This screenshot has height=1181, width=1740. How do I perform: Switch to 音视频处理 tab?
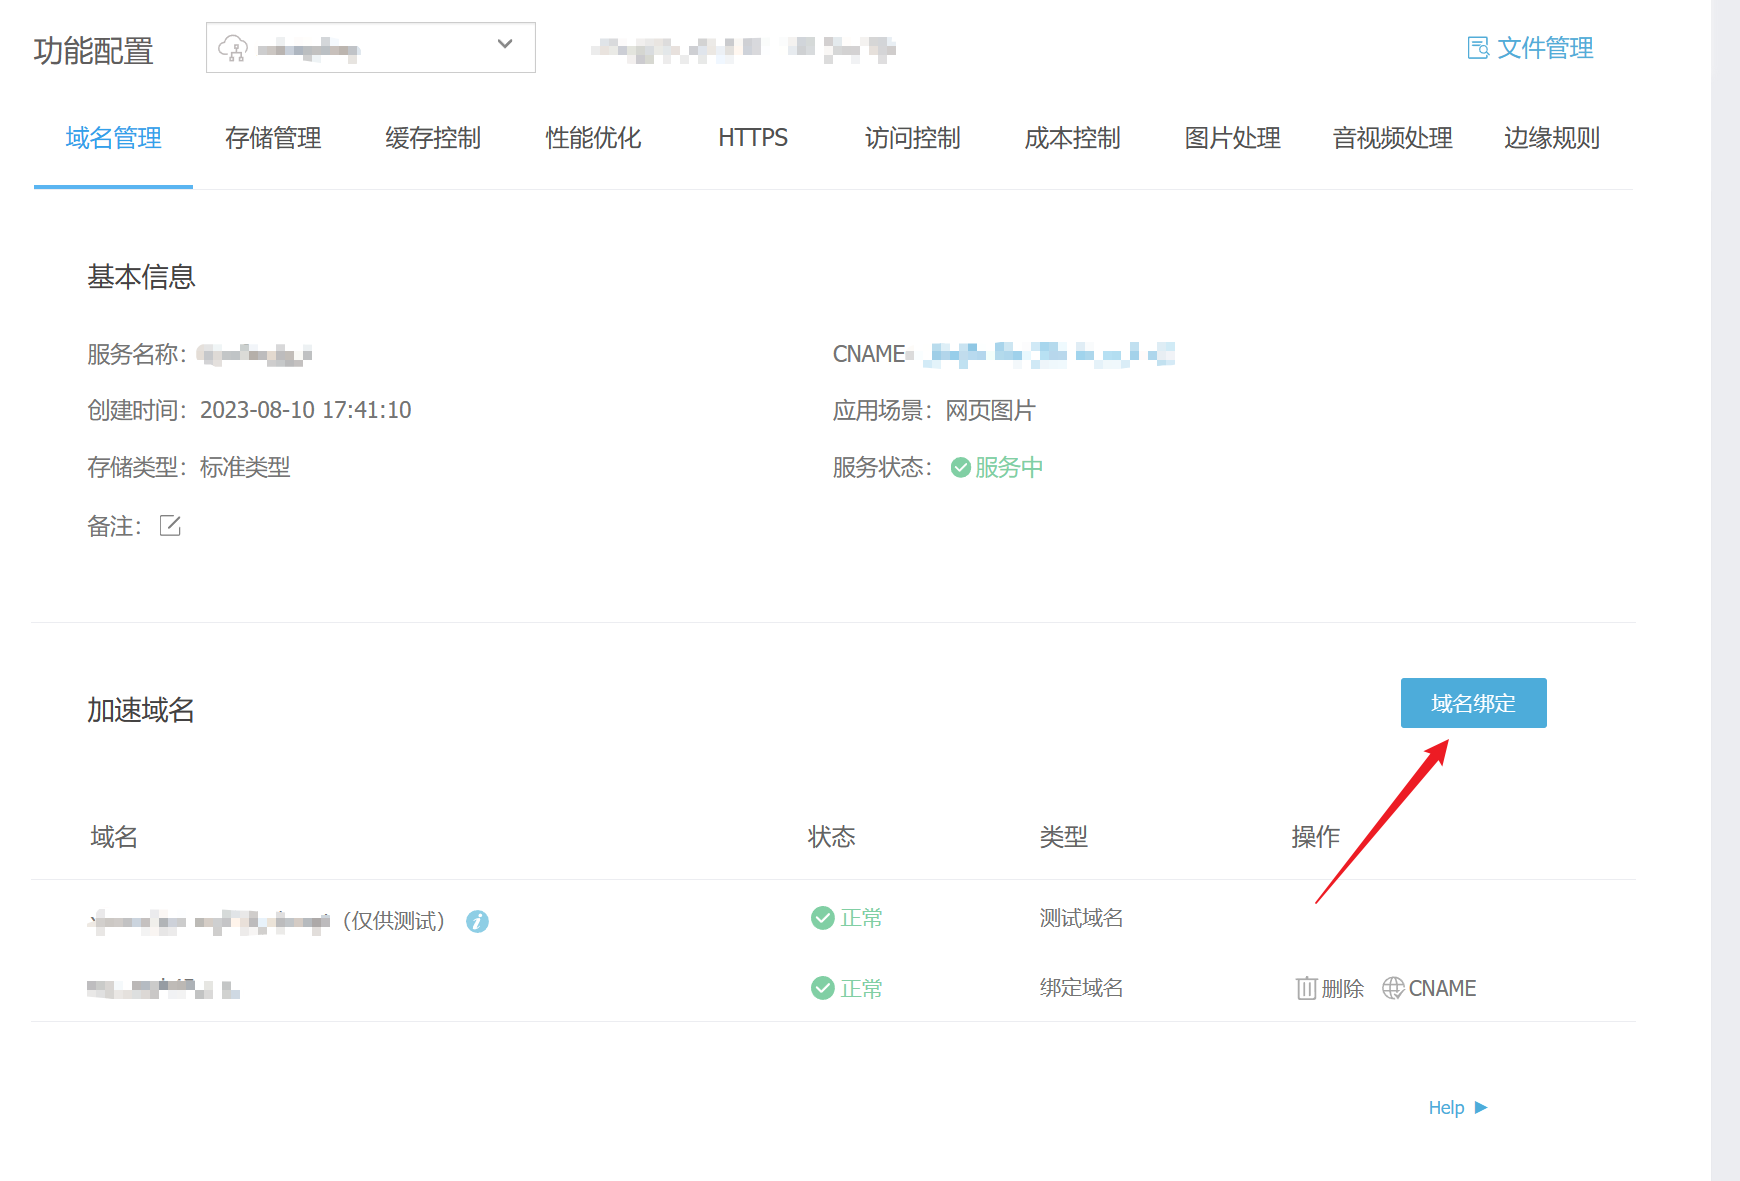point(1393,138)
